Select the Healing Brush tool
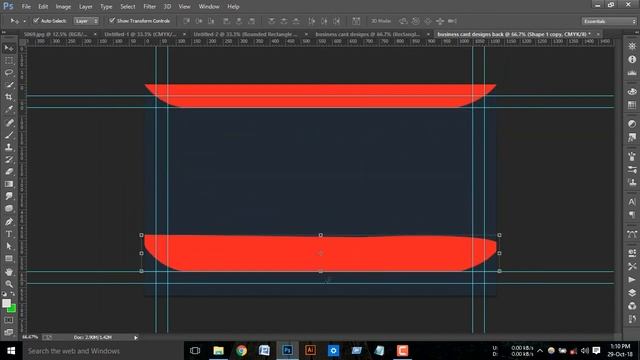 point(9,123)
